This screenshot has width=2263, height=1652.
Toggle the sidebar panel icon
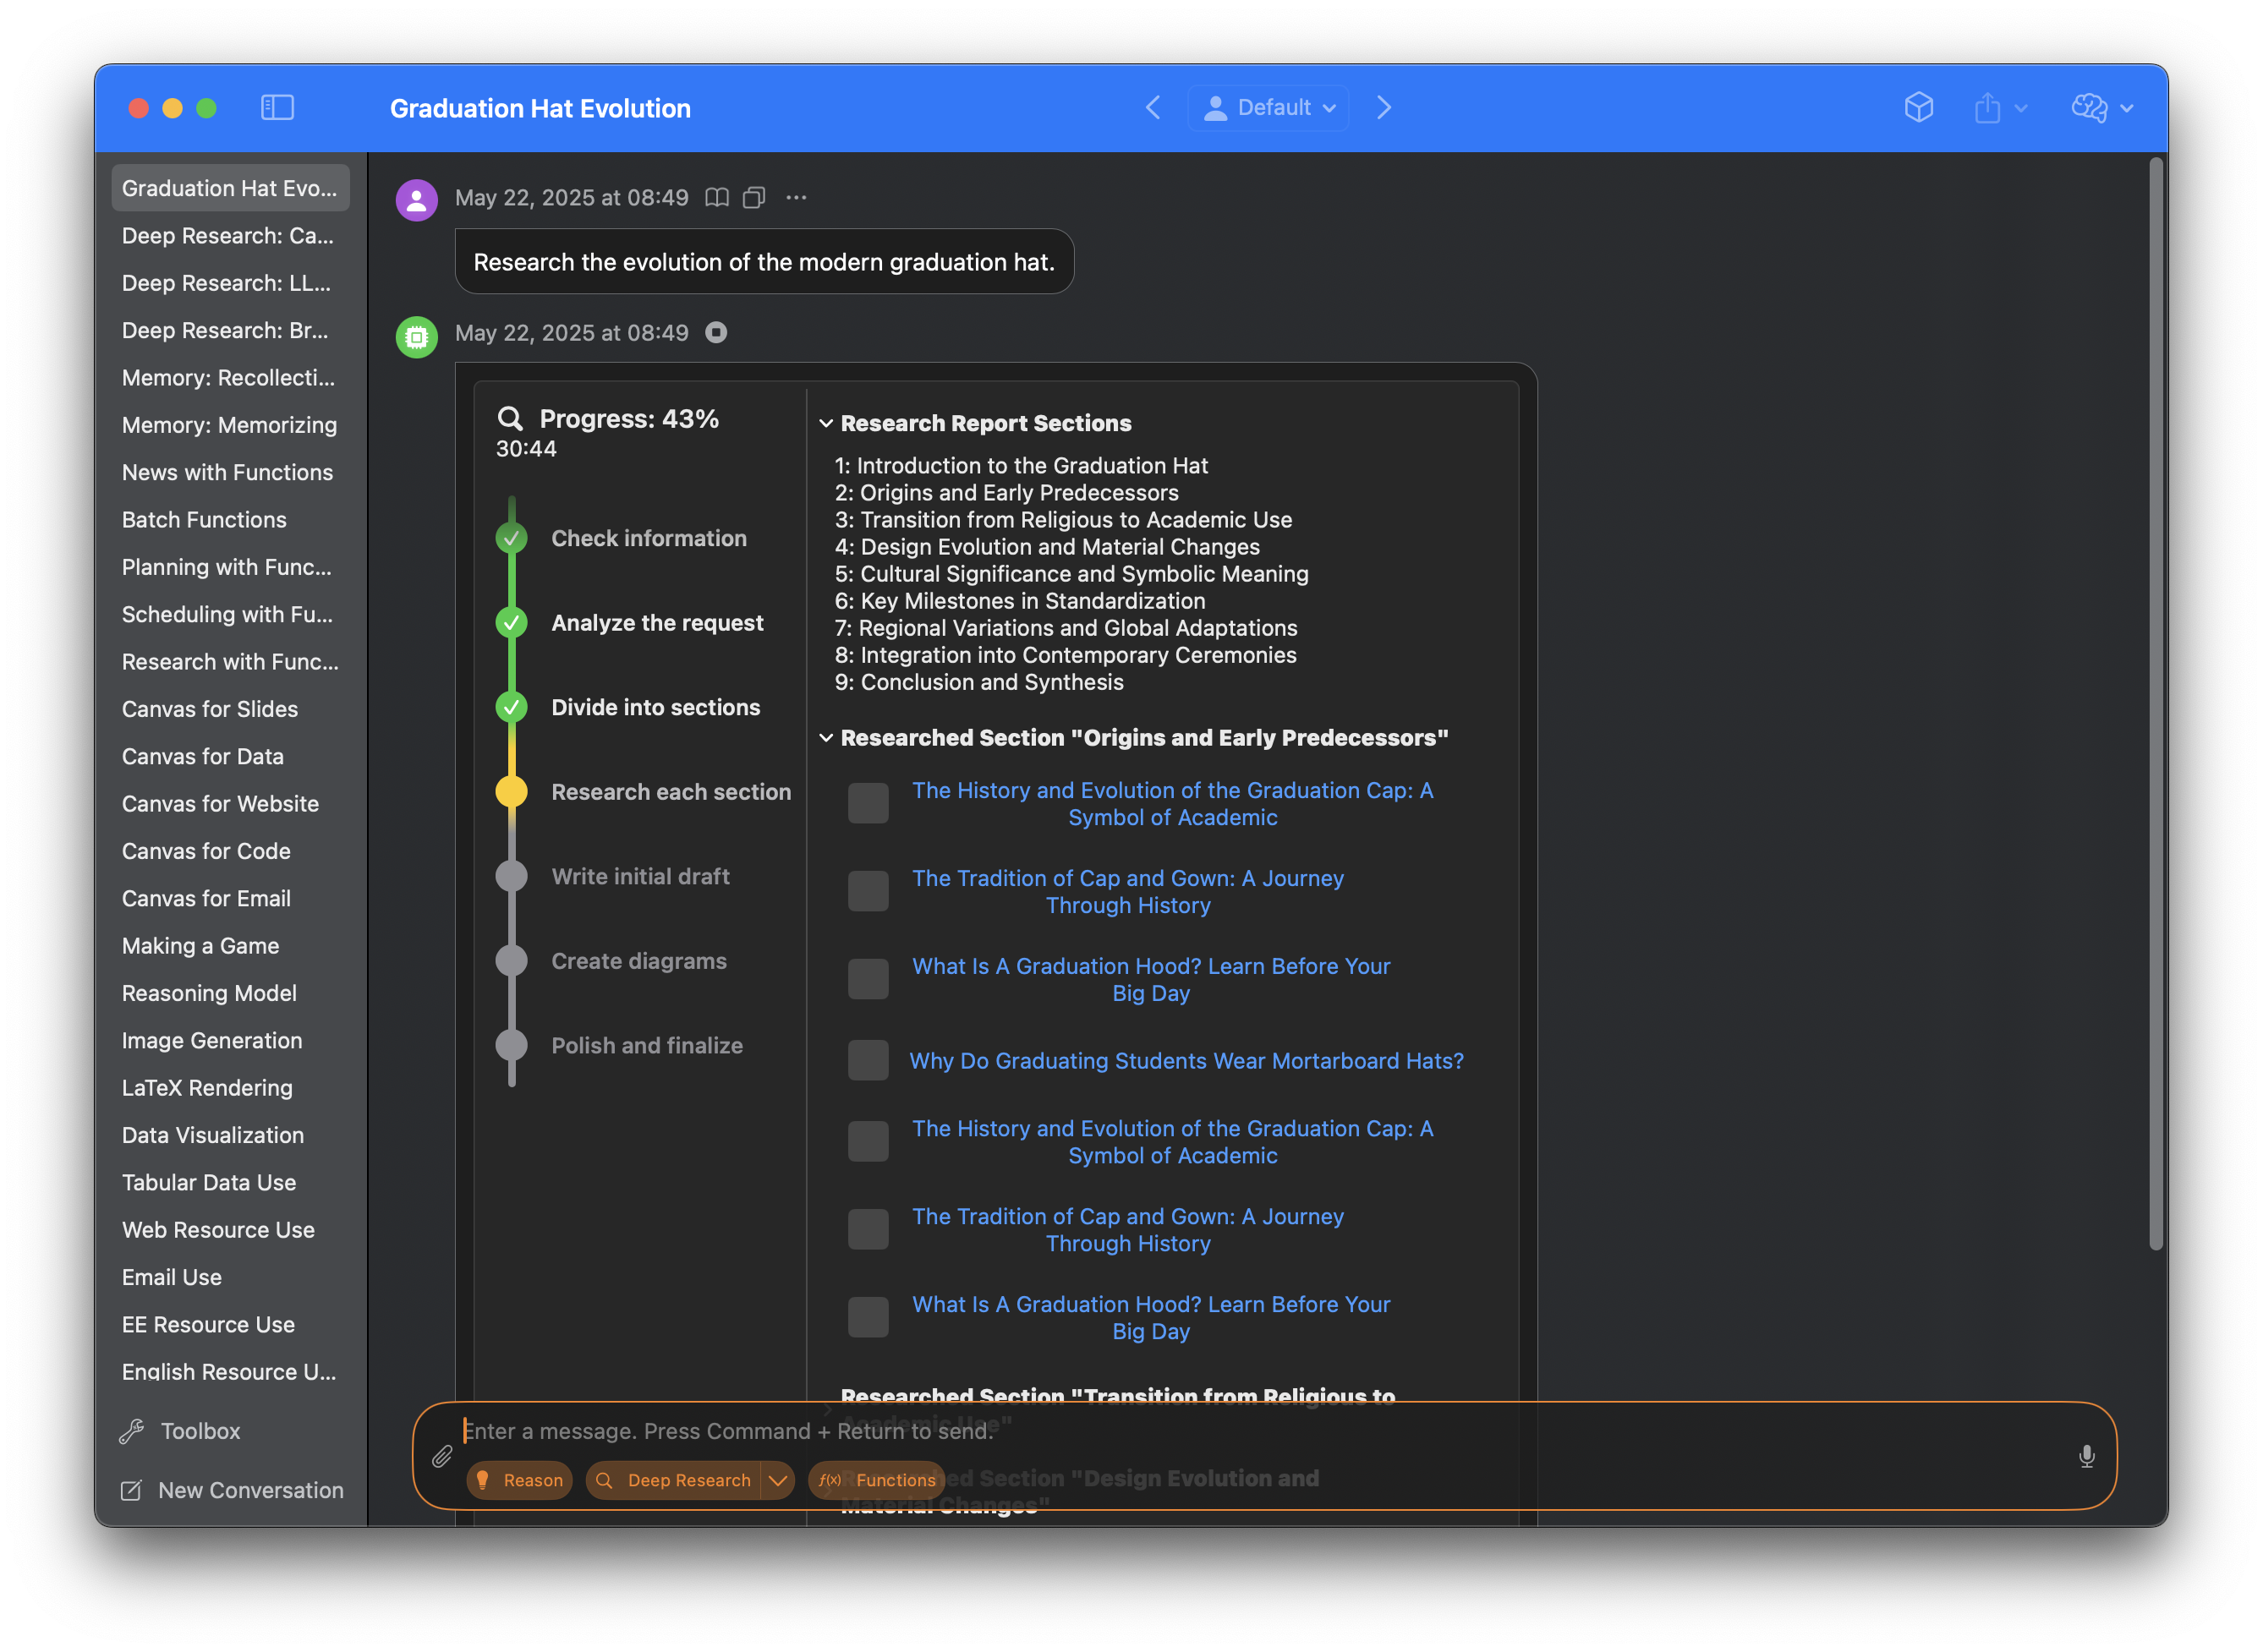[277, 107]
